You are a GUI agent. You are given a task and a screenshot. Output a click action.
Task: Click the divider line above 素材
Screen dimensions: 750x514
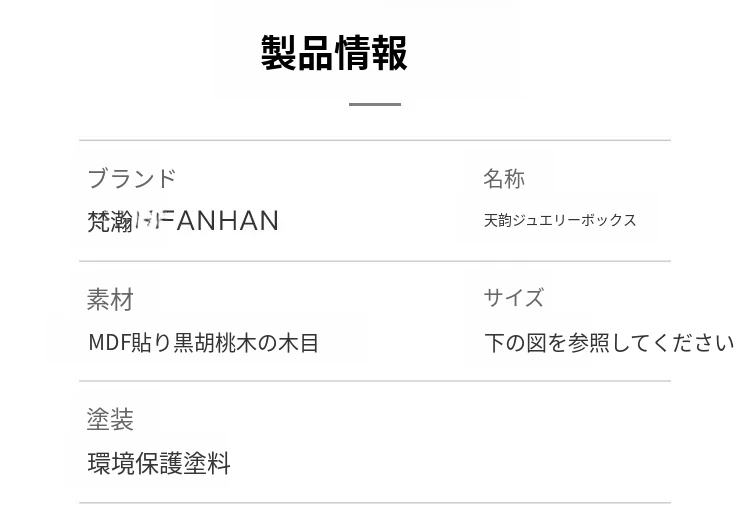point(200,261)
